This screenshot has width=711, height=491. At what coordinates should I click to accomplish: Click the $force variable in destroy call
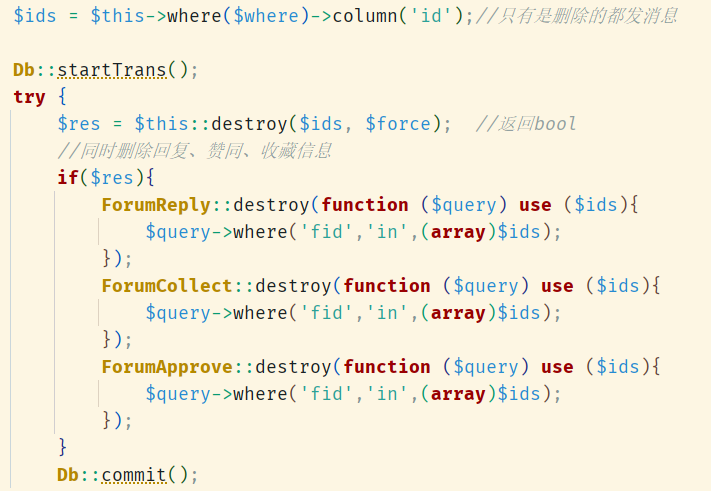click(398, 124)
